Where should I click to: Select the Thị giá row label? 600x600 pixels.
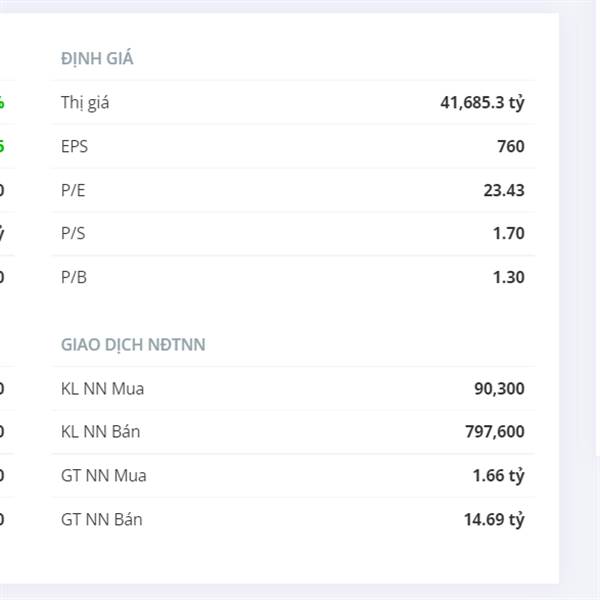pyautogui.click(x=85, y=103)
